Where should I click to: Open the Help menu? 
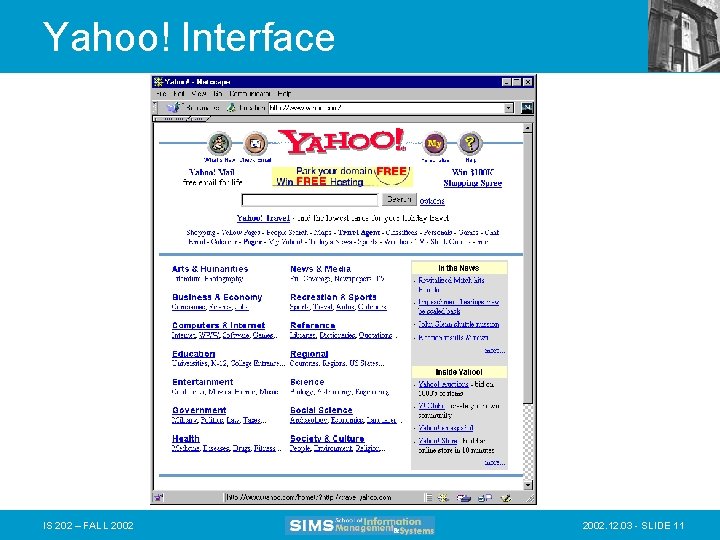tap(284, 94)
